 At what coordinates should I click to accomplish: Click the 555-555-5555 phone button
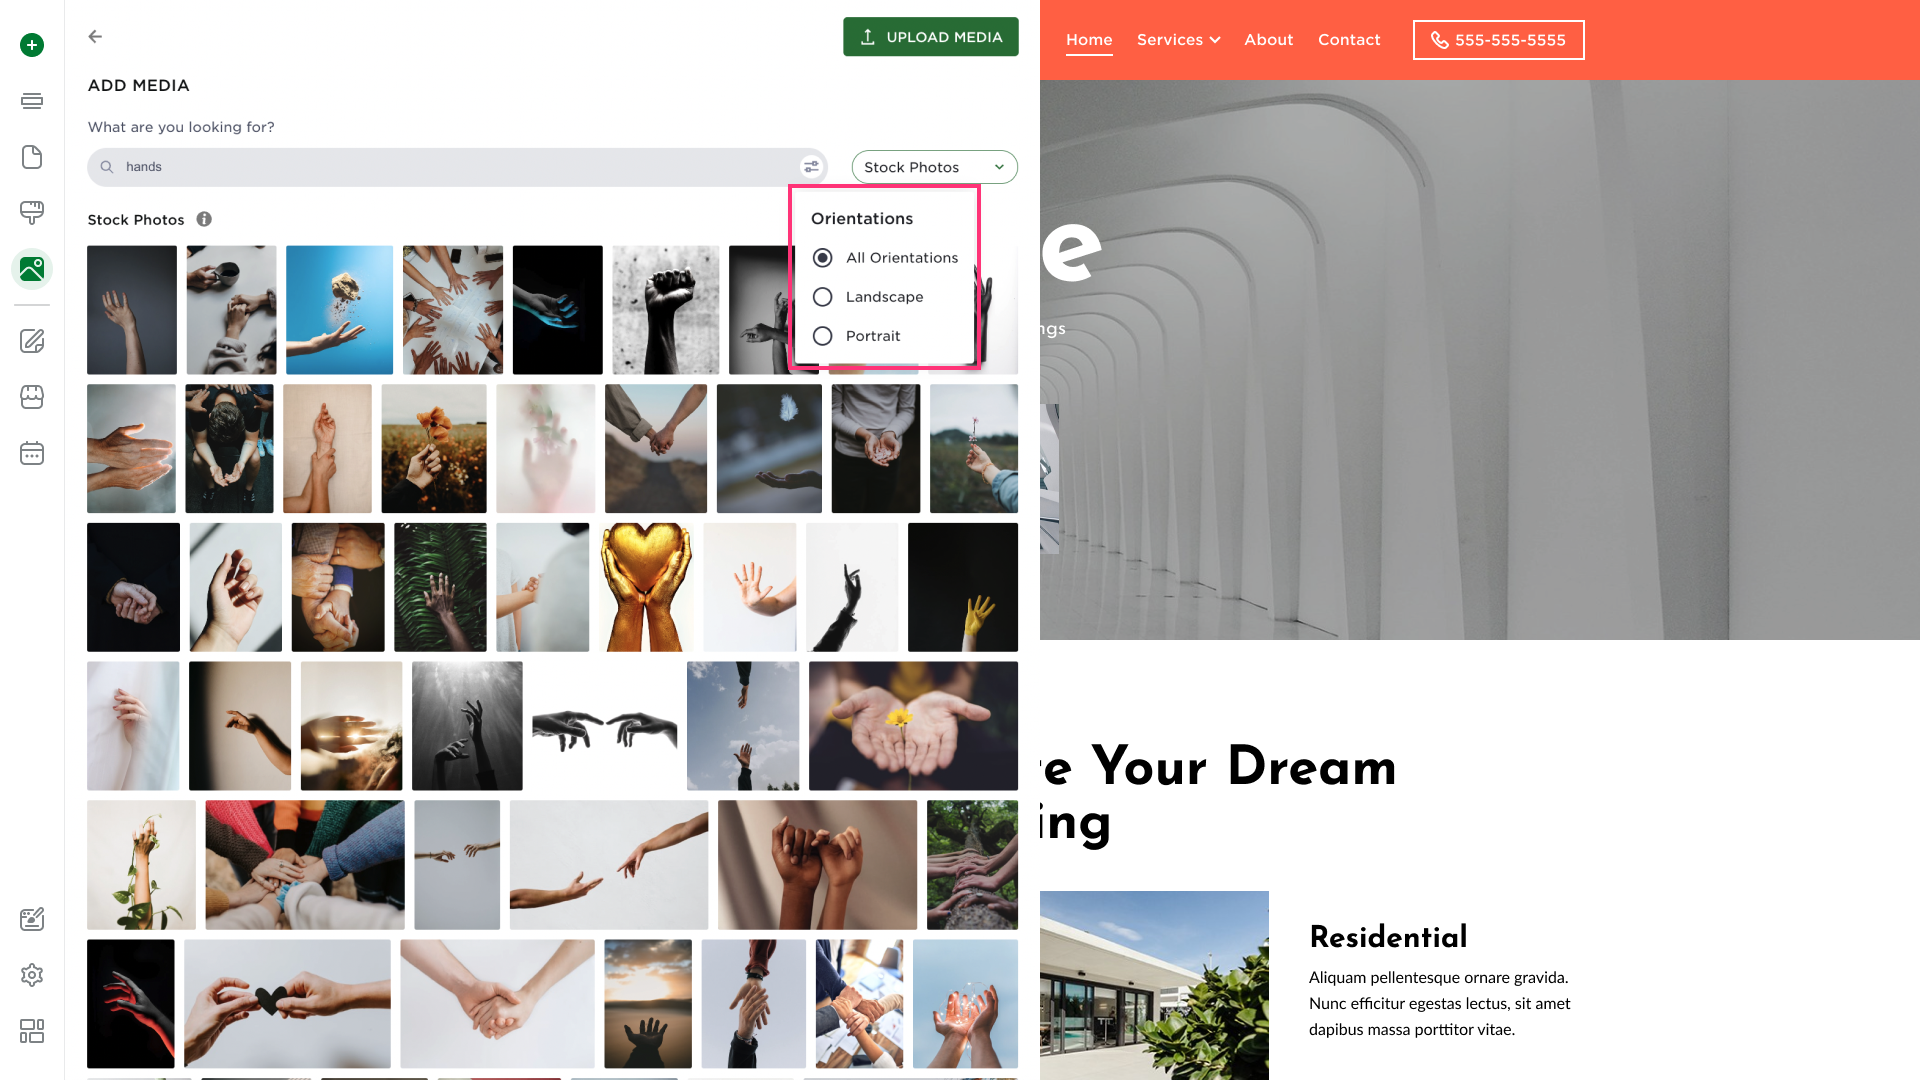click(1498, 40)
